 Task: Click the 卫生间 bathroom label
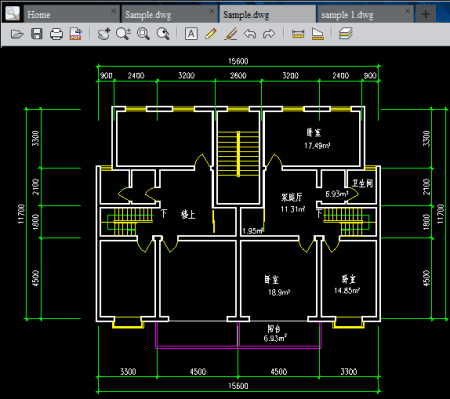point(362,183)
